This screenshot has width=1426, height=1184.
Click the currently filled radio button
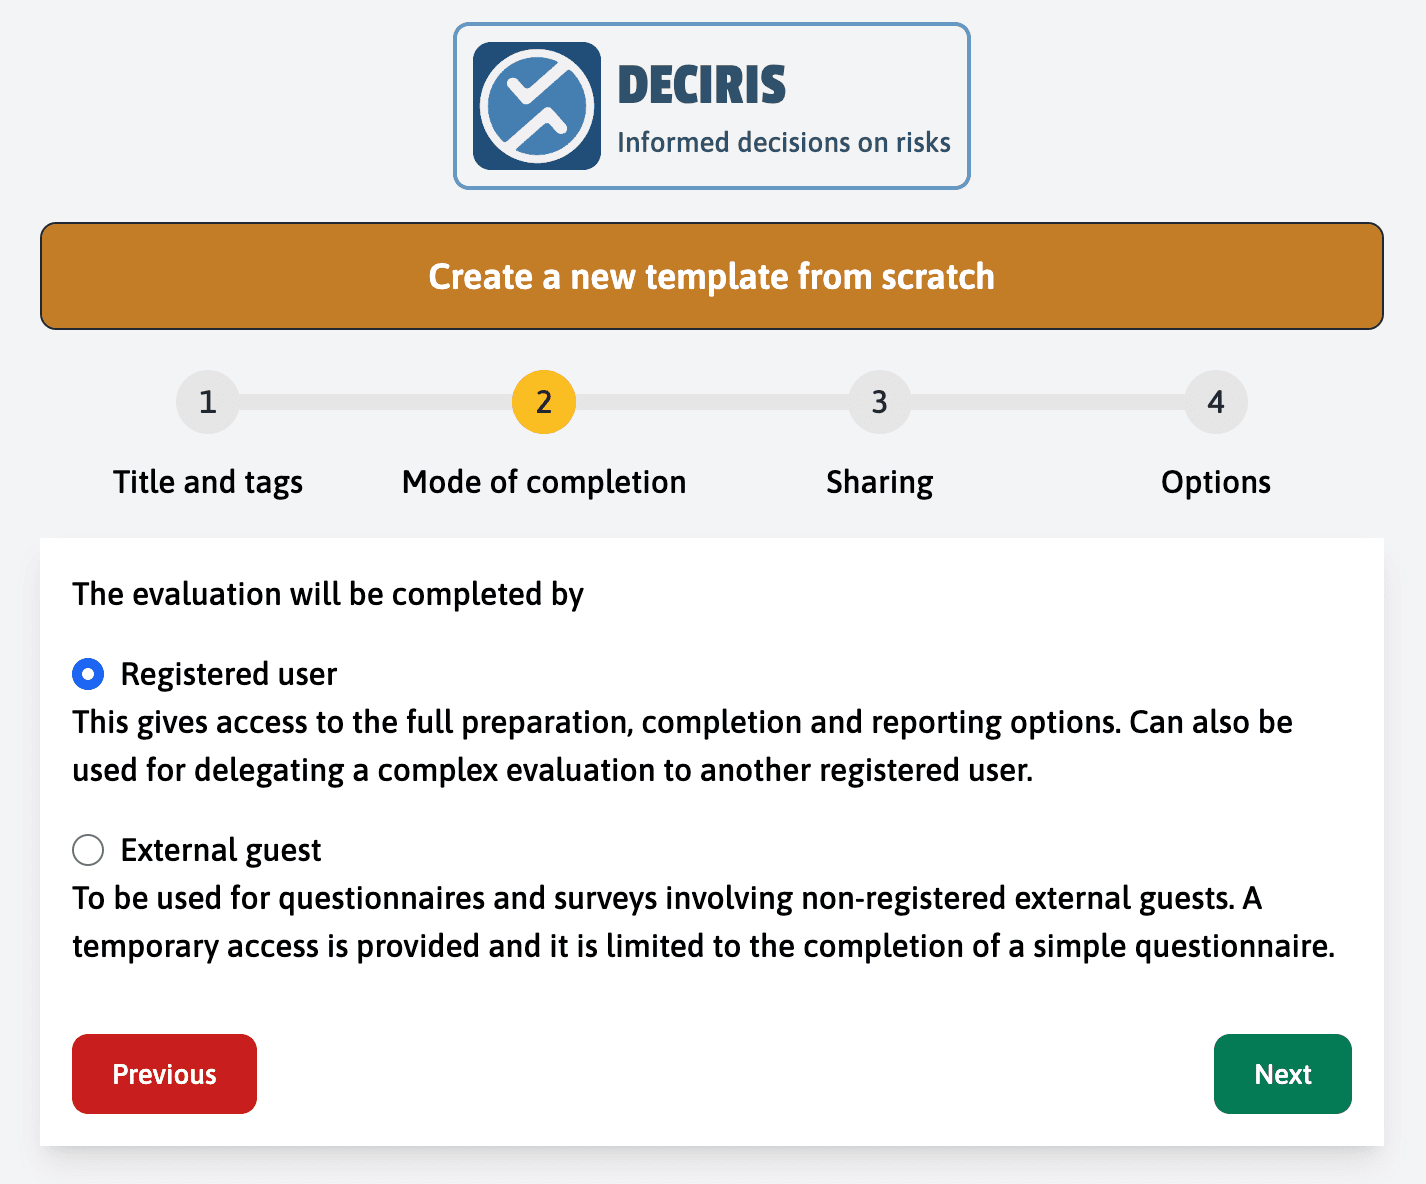[88, 674]
